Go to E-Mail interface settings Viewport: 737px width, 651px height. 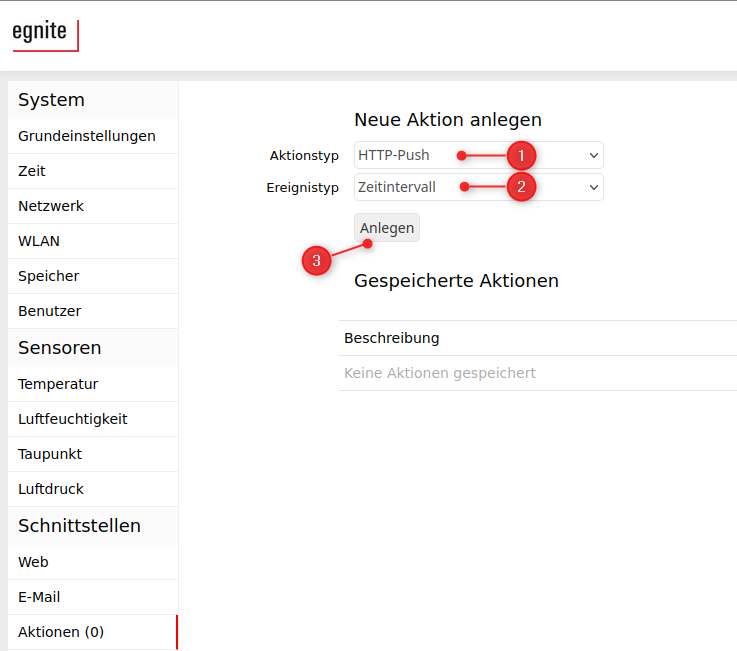39,597
